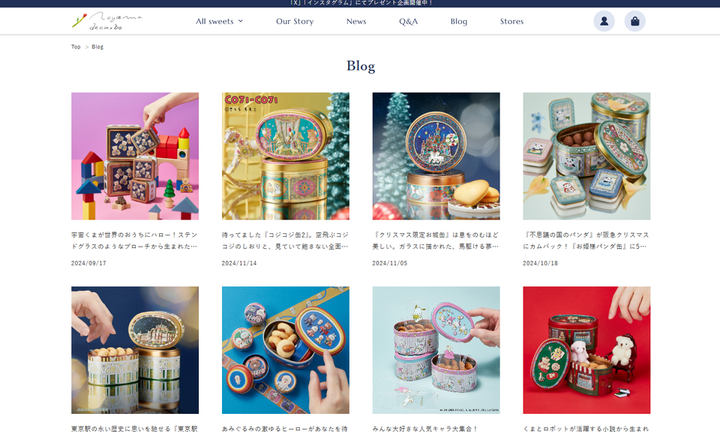Open the Our Story page
The image size is (720, 434).
tap(294, 21)
